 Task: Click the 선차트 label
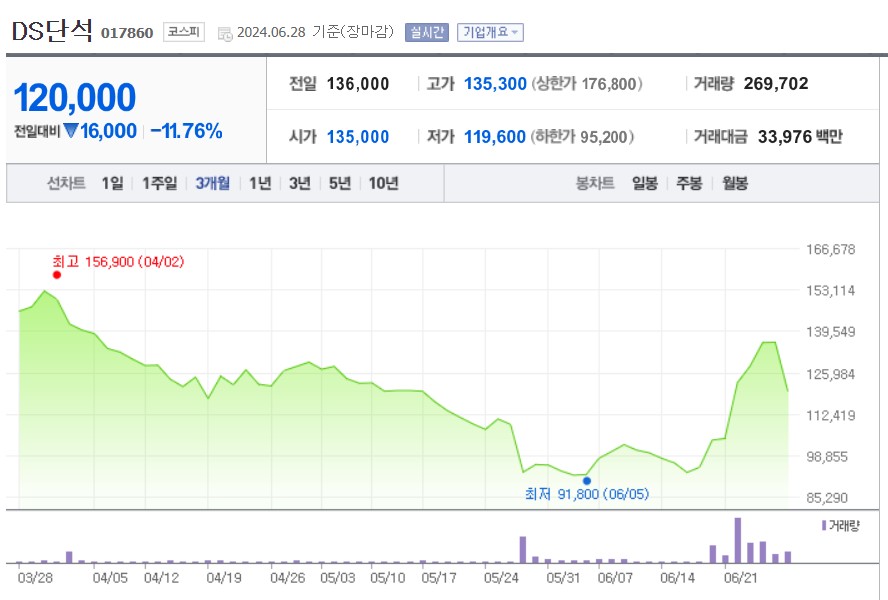[66, 183]
